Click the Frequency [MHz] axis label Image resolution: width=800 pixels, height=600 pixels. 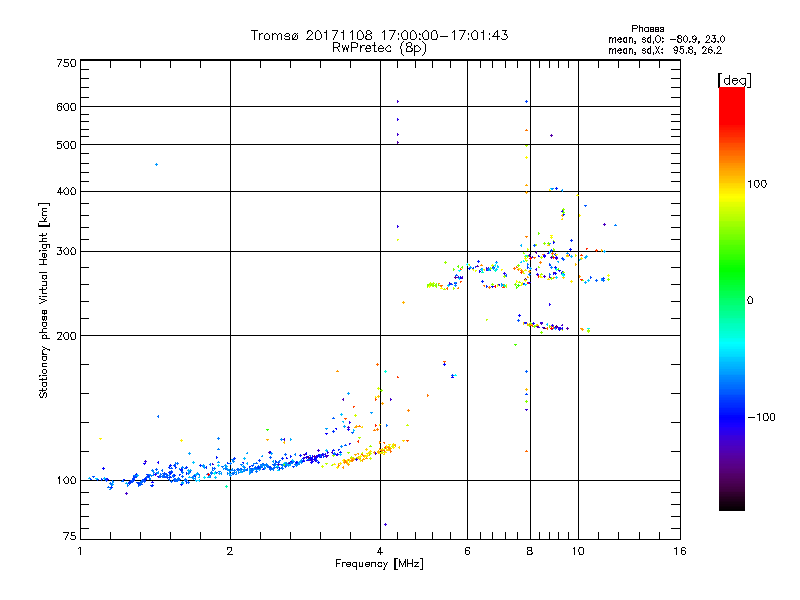pos(379,565)
